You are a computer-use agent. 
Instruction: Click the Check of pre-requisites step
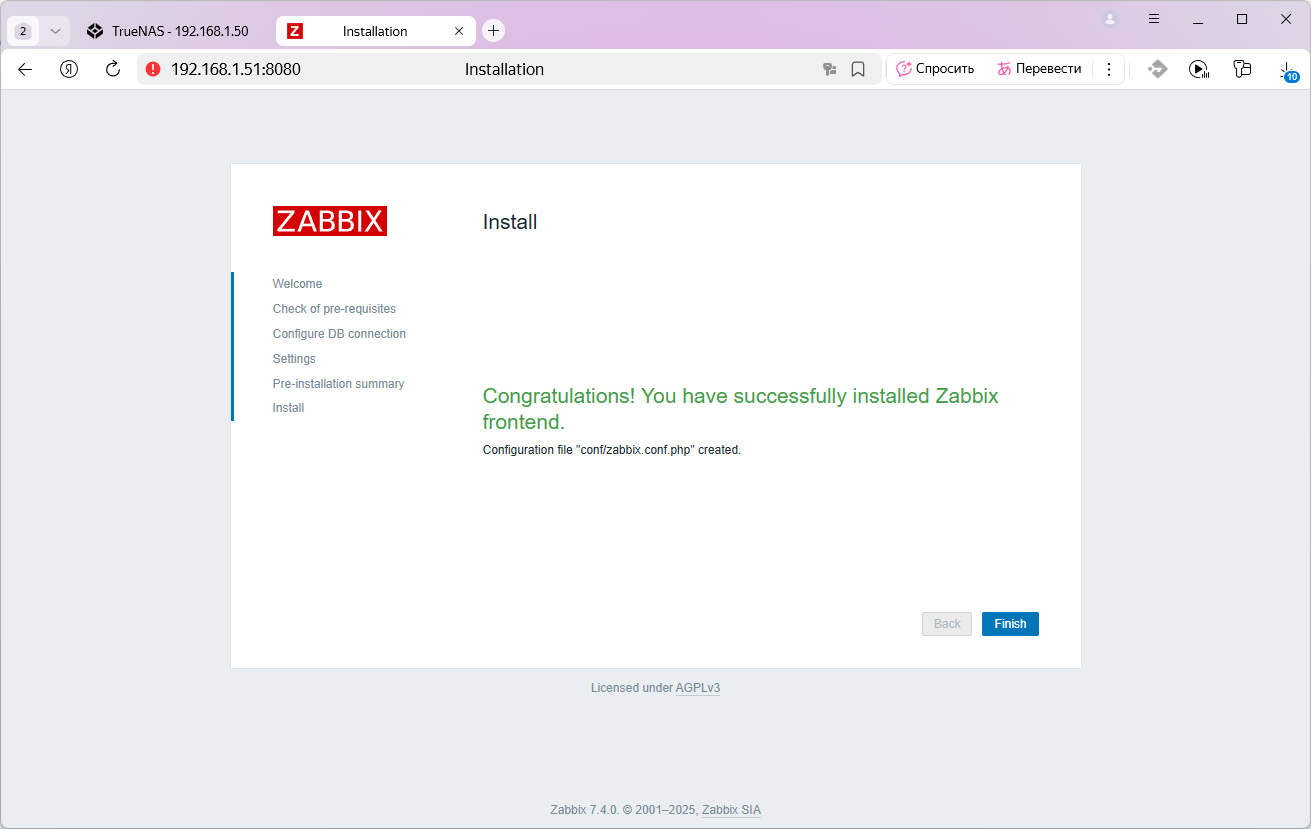(x=334, y=309)
